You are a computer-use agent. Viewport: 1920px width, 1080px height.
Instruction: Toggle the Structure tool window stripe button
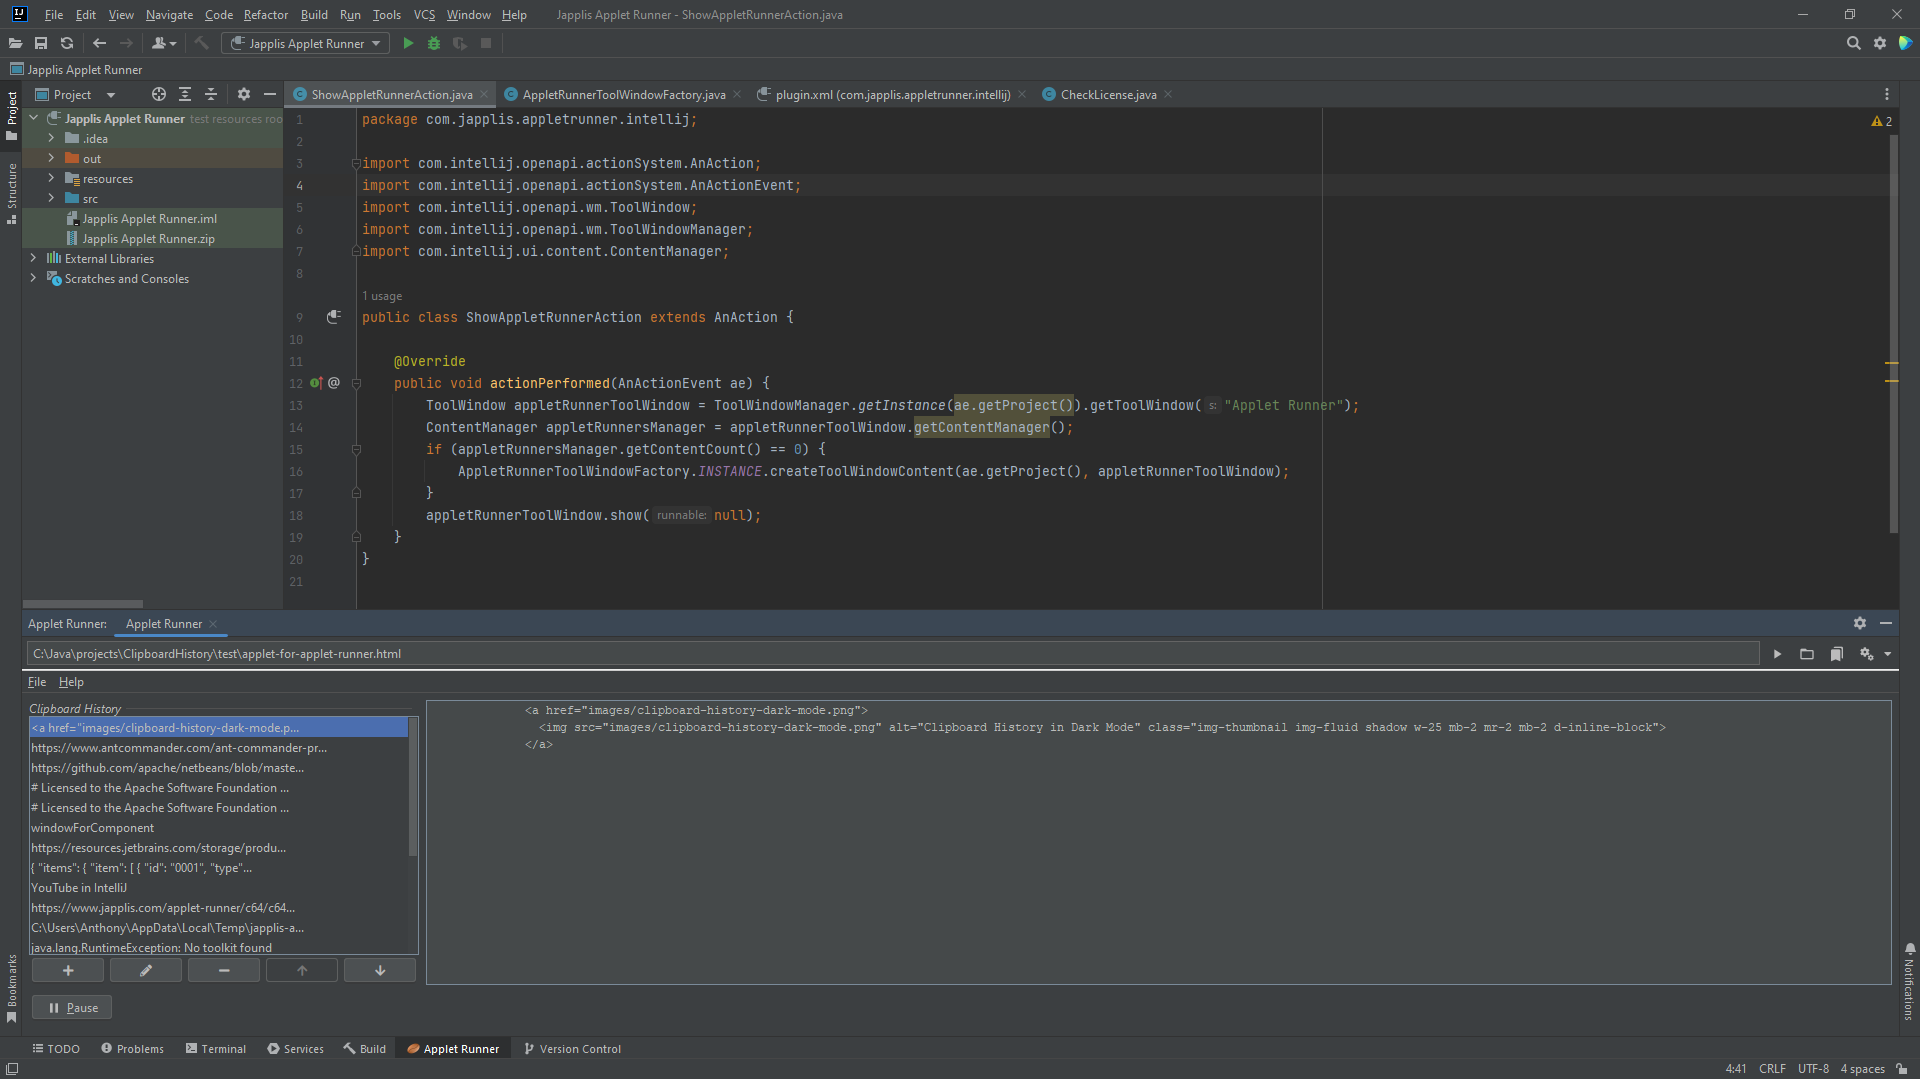(11, 192)
